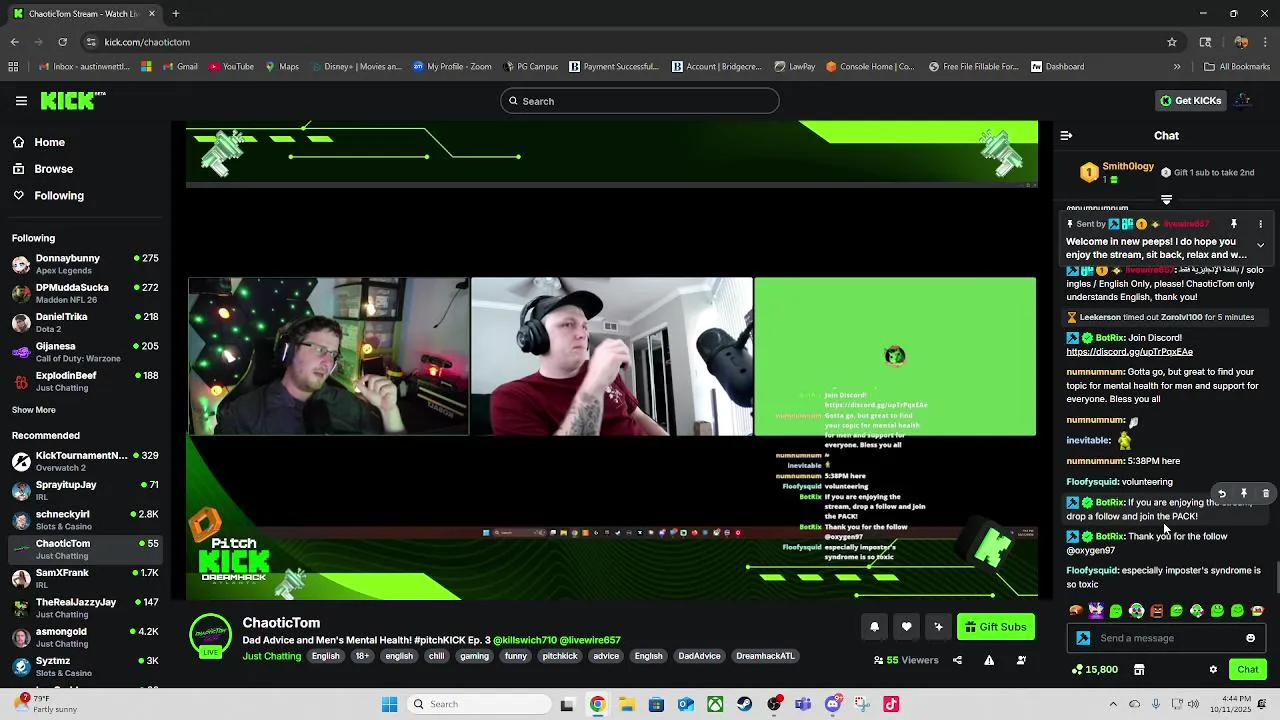Image resolution: width=1280 pixels, height=720 pixels.
Task: Open a new browser tab
Action: pyautogui.click(x=175, y=14)
